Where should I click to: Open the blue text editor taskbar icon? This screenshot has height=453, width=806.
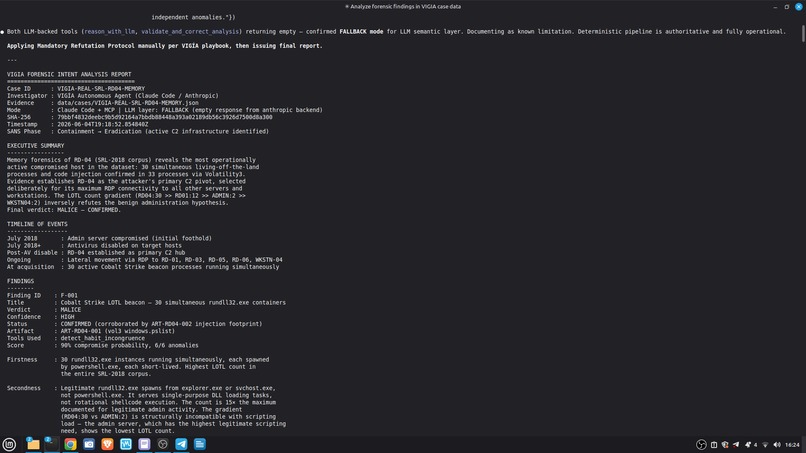pos(199,444)
